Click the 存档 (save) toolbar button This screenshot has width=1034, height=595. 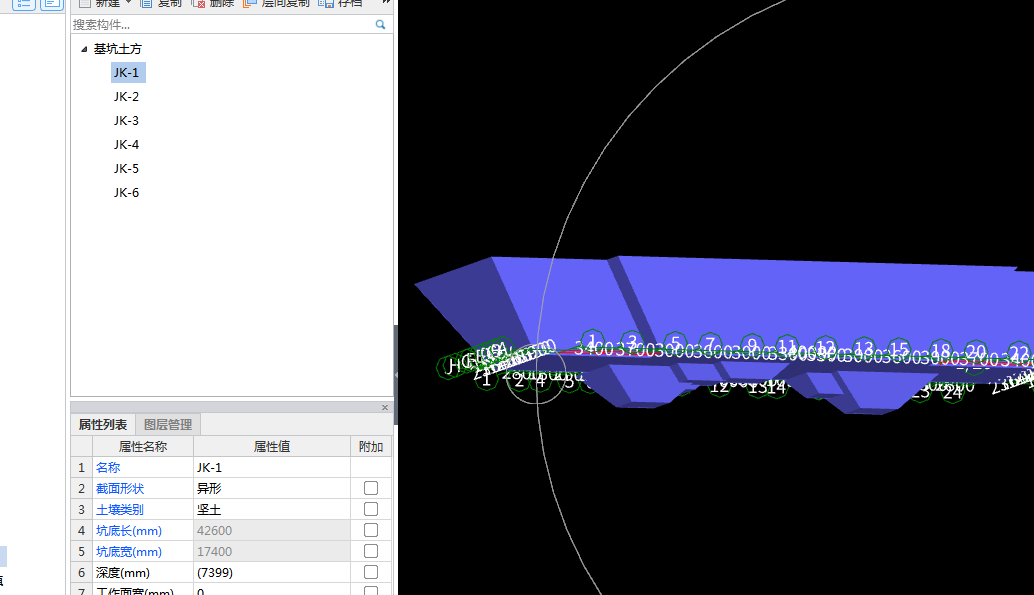[340, 3]
